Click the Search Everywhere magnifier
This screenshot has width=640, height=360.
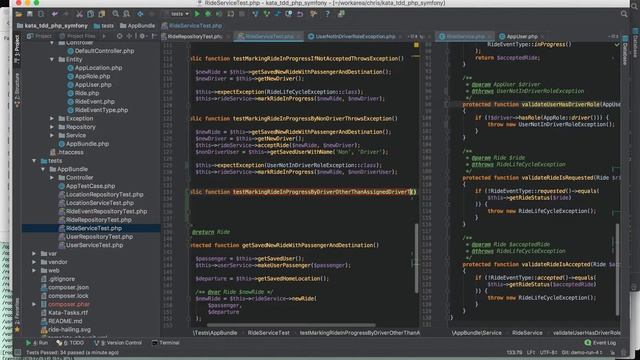coord(624,14)
